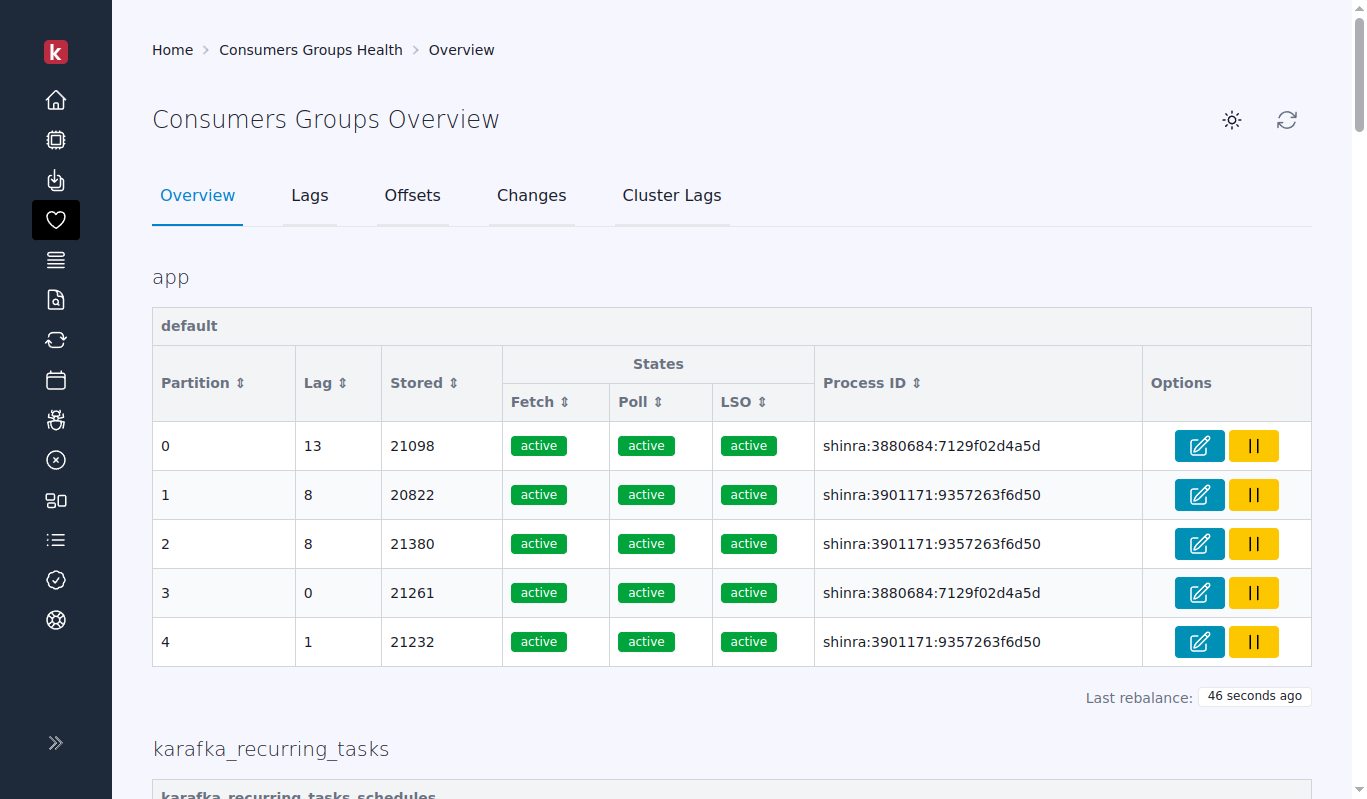Edit the offset for partition 1
The image size is (1367, 799).
(x=1199, y=494)
